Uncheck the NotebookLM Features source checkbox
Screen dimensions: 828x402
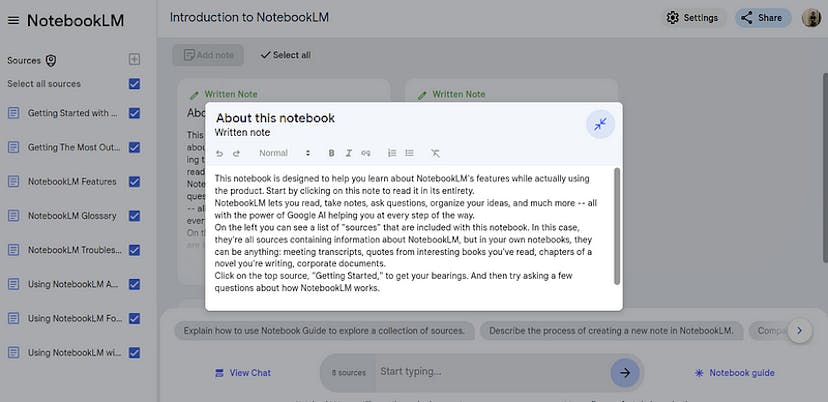(x=134, y=182)
